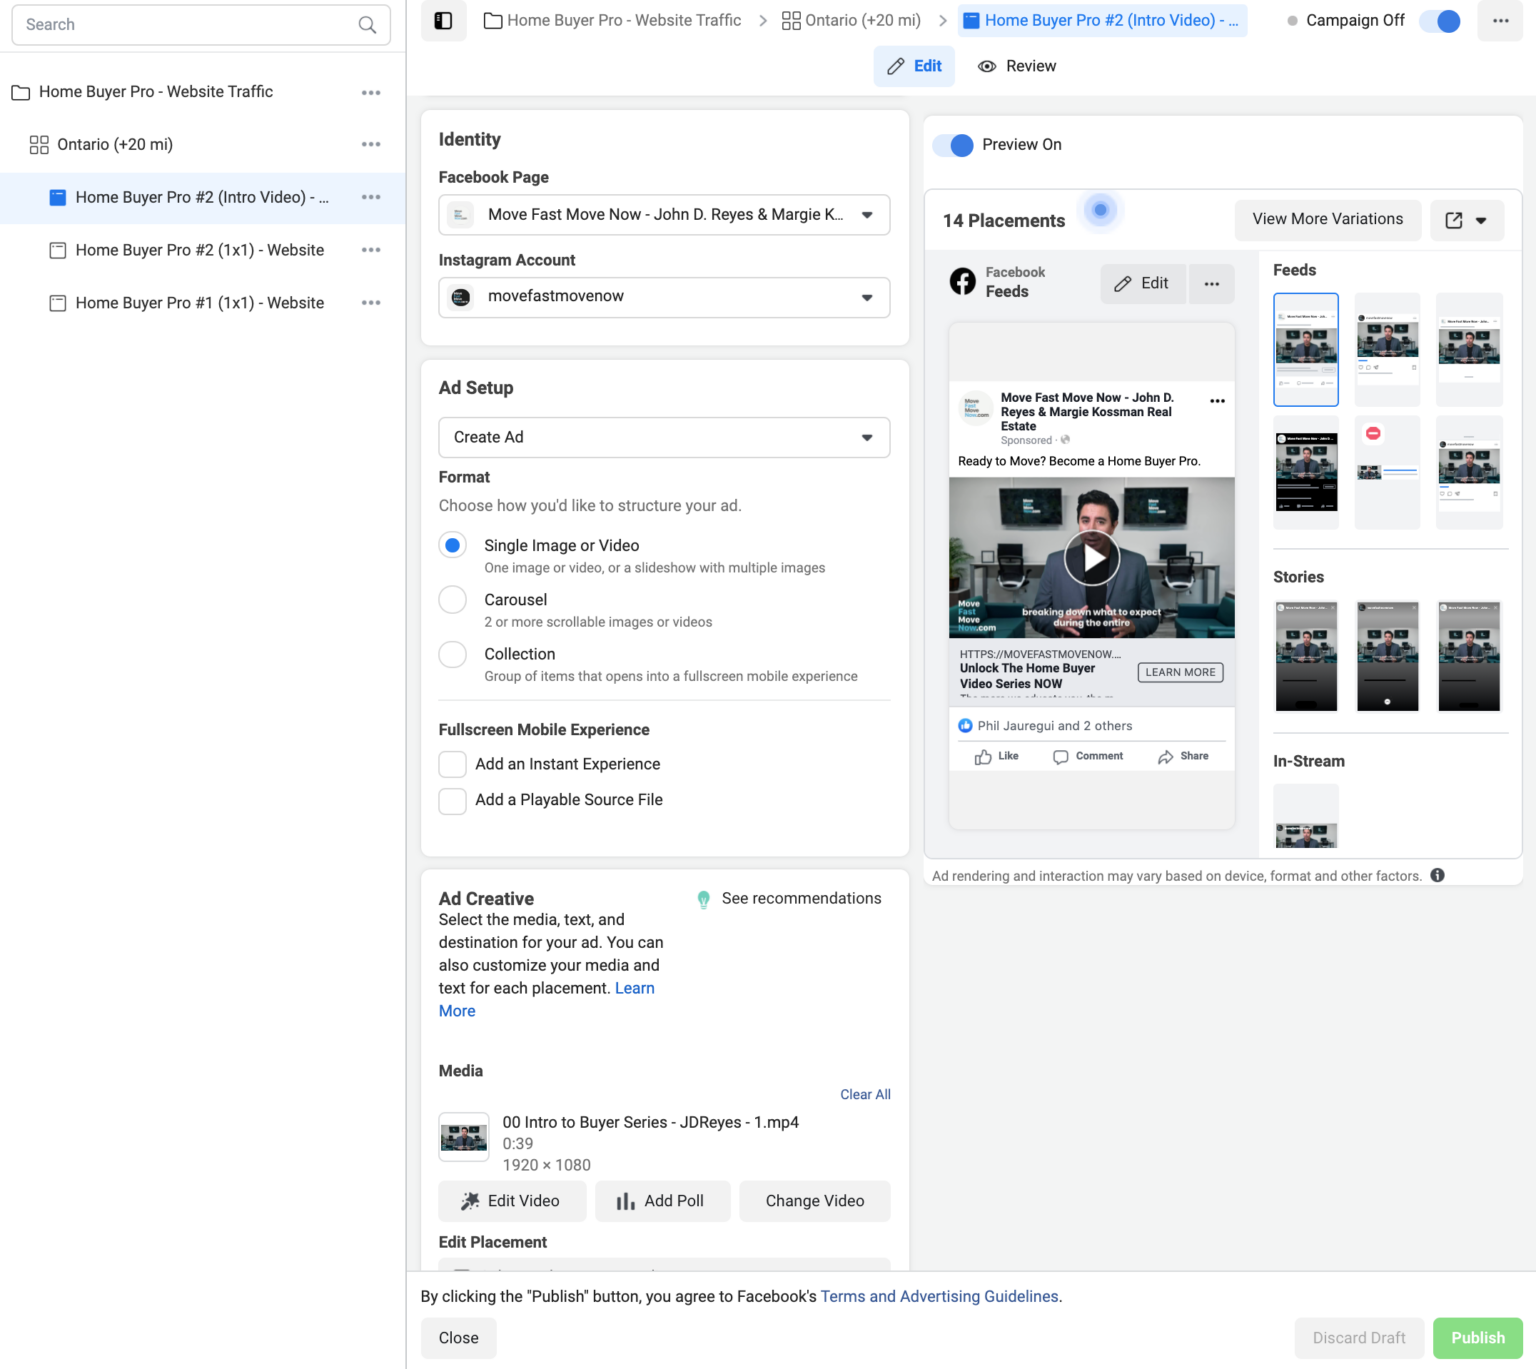Open campaign options three-dot menu in sidebar
The image size is (1536, 1369).
tap(371, 92)
